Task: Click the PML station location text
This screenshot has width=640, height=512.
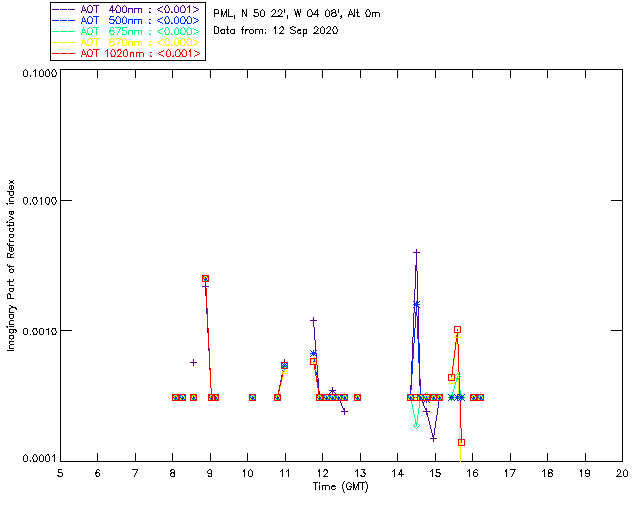Action: (297, 13)
